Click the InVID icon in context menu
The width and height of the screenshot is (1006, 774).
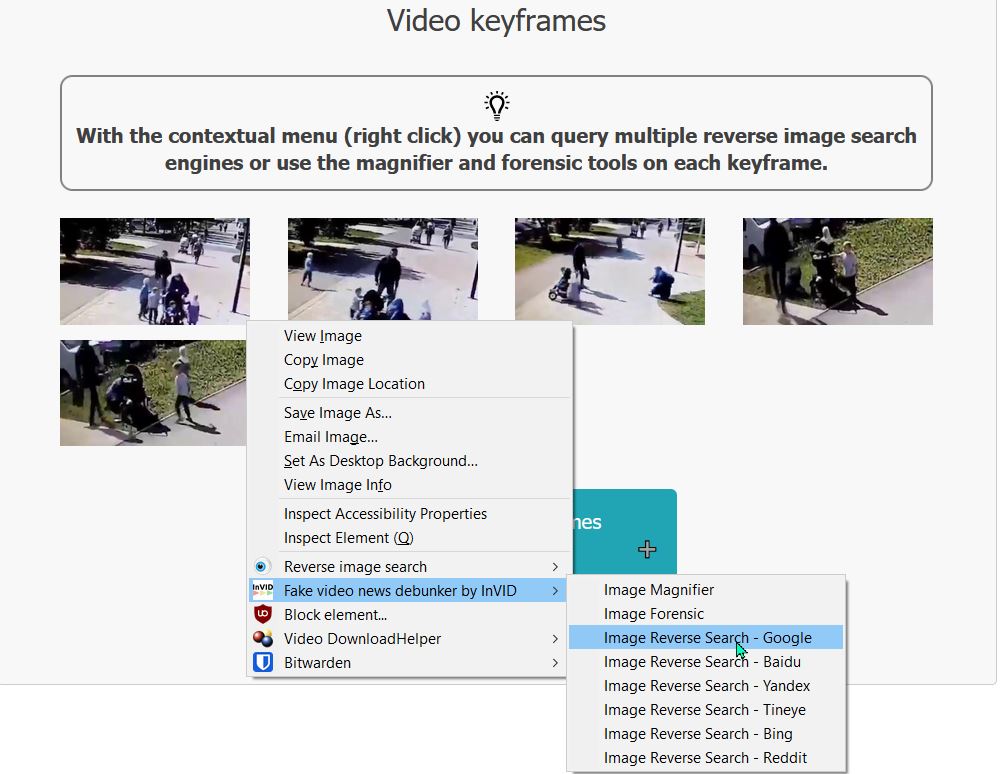click(x=262, y=590)
